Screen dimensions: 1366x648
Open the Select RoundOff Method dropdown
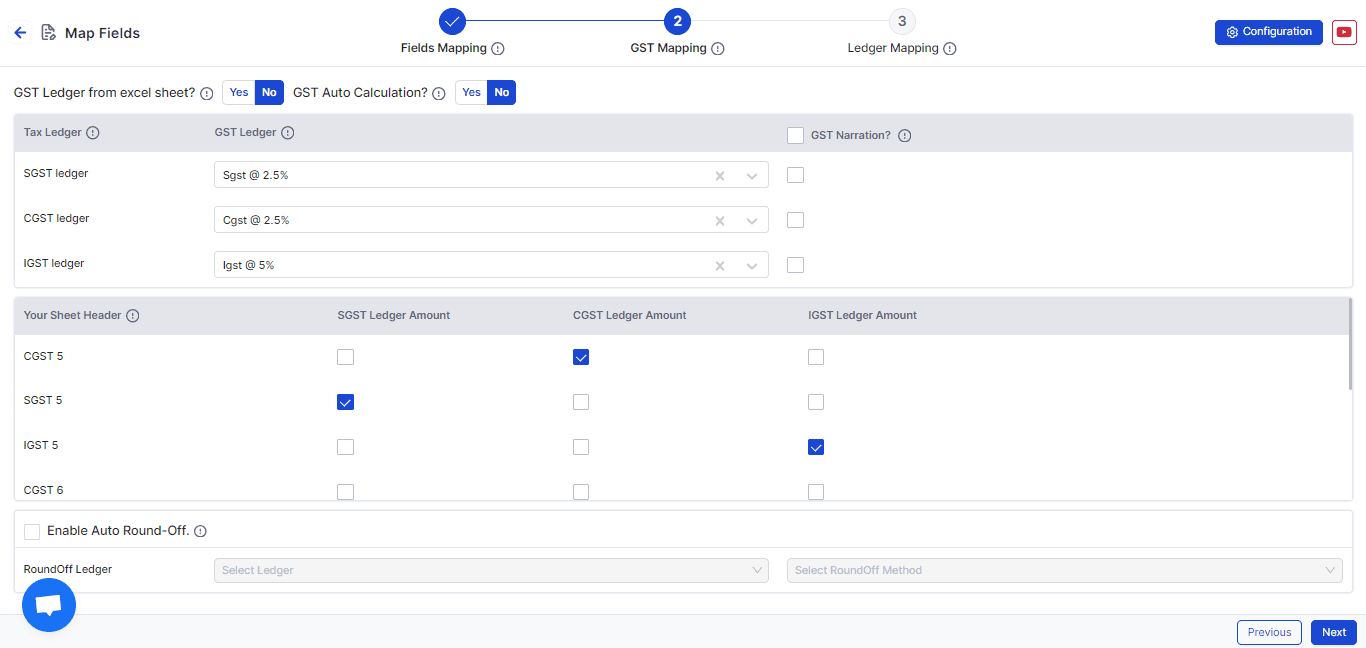pyautogui.click(x=1065, y=570)
